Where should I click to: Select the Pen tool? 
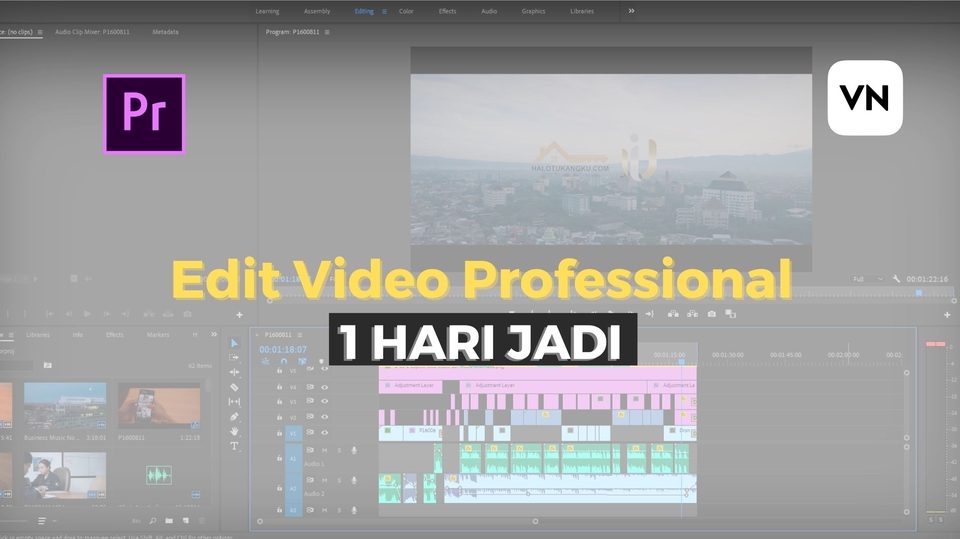(234, 416)
